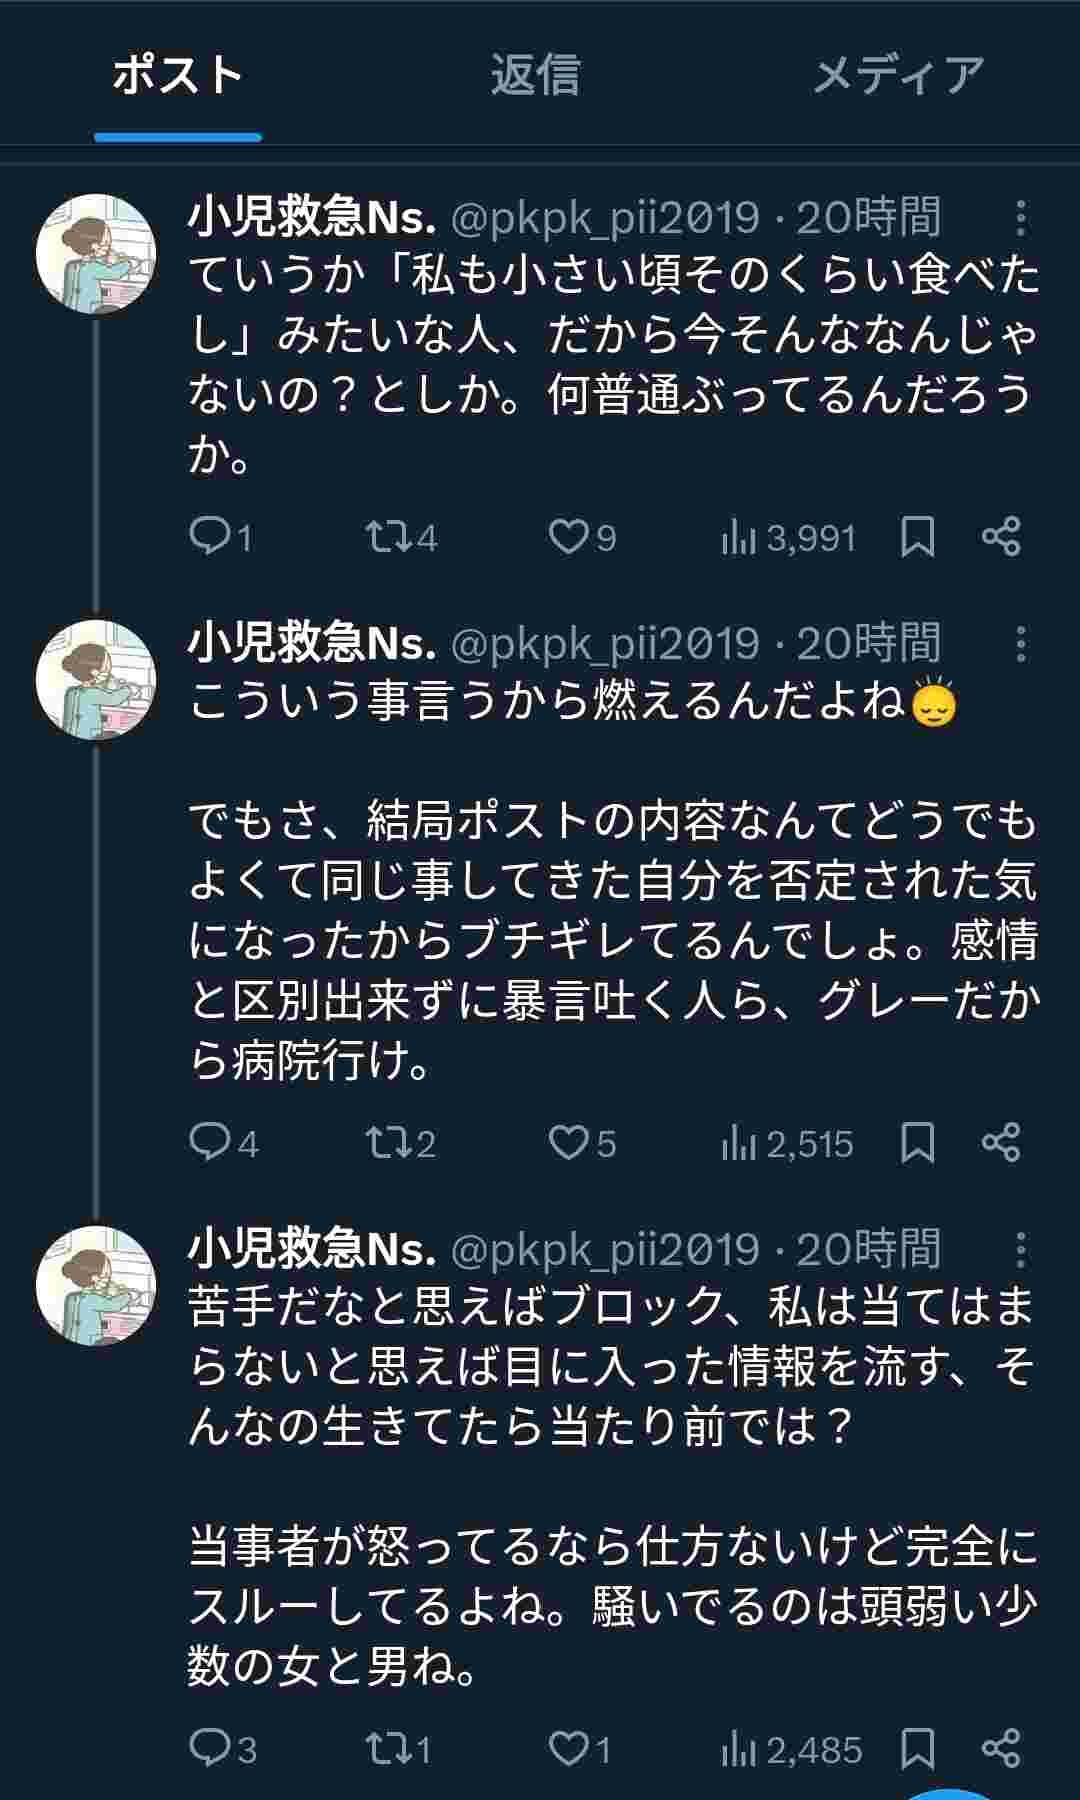The width and height of the screenshot is (1080, 1800).
Task: Open 小児救急Ns. name on the third post
Action: (x=312, y=1250)
